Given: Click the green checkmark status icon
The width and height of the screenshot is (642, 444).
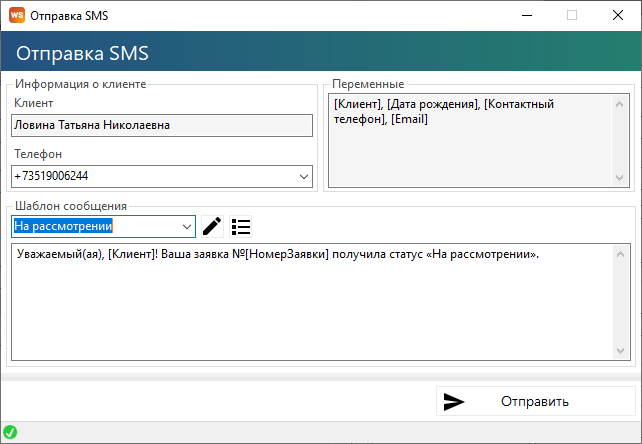Looking at the screenshot, I should click(10, 433).
